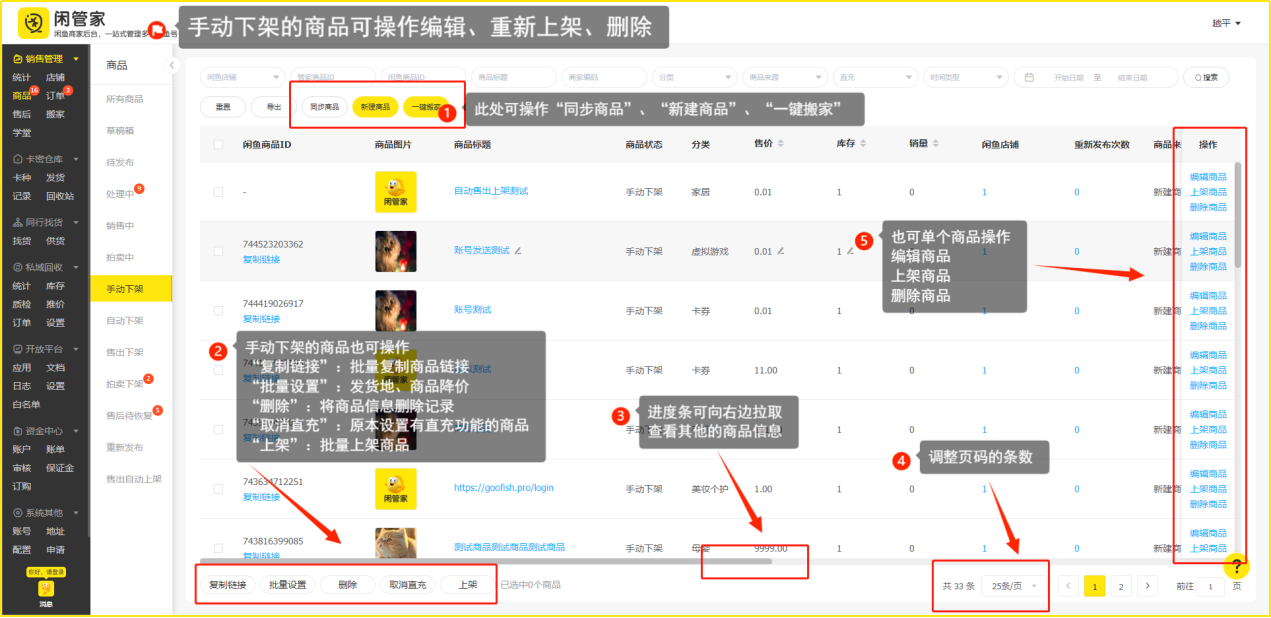The image size is (1271, 618).
Task: Click the edit pencil next to price 0.01
Action: tap(780, 251)
